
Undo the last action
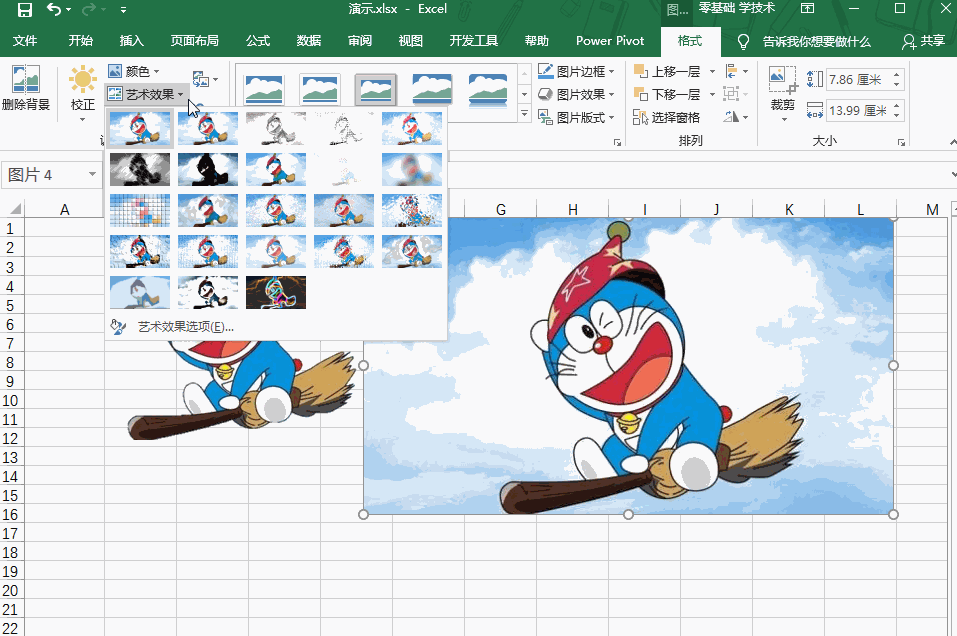click(x=54, y=10)
